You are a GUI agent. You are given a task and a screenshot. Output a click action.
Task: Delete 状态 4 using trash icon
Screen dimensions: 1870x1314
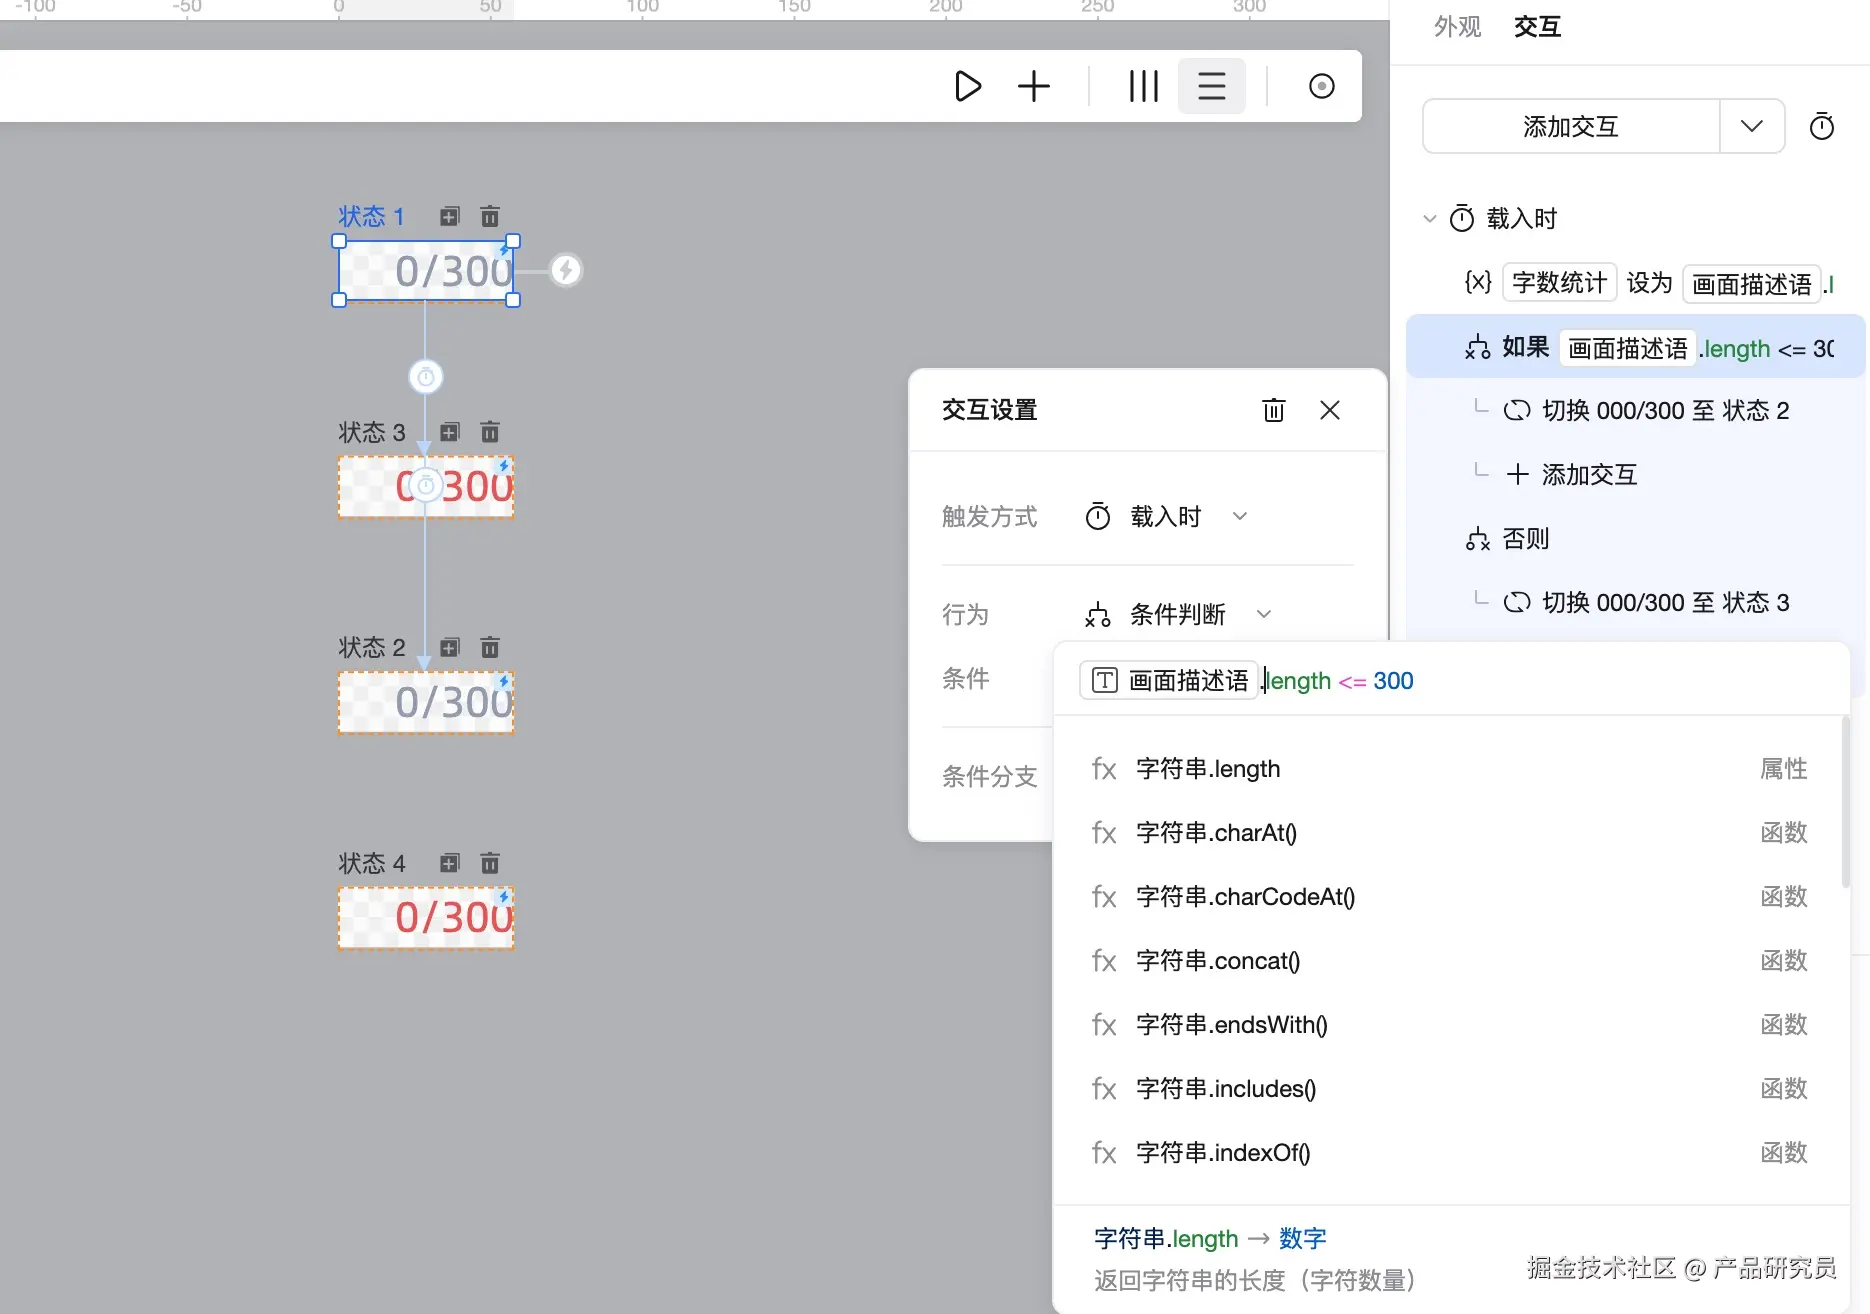click(490, 863)
